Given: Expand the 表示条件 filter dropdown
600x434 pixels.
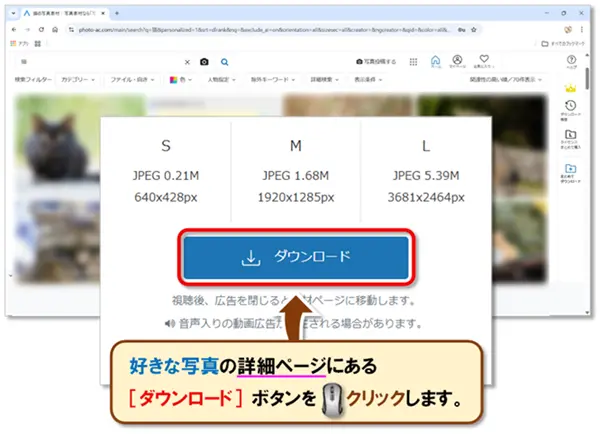Looking at the screenshot, I should point(368,80).
